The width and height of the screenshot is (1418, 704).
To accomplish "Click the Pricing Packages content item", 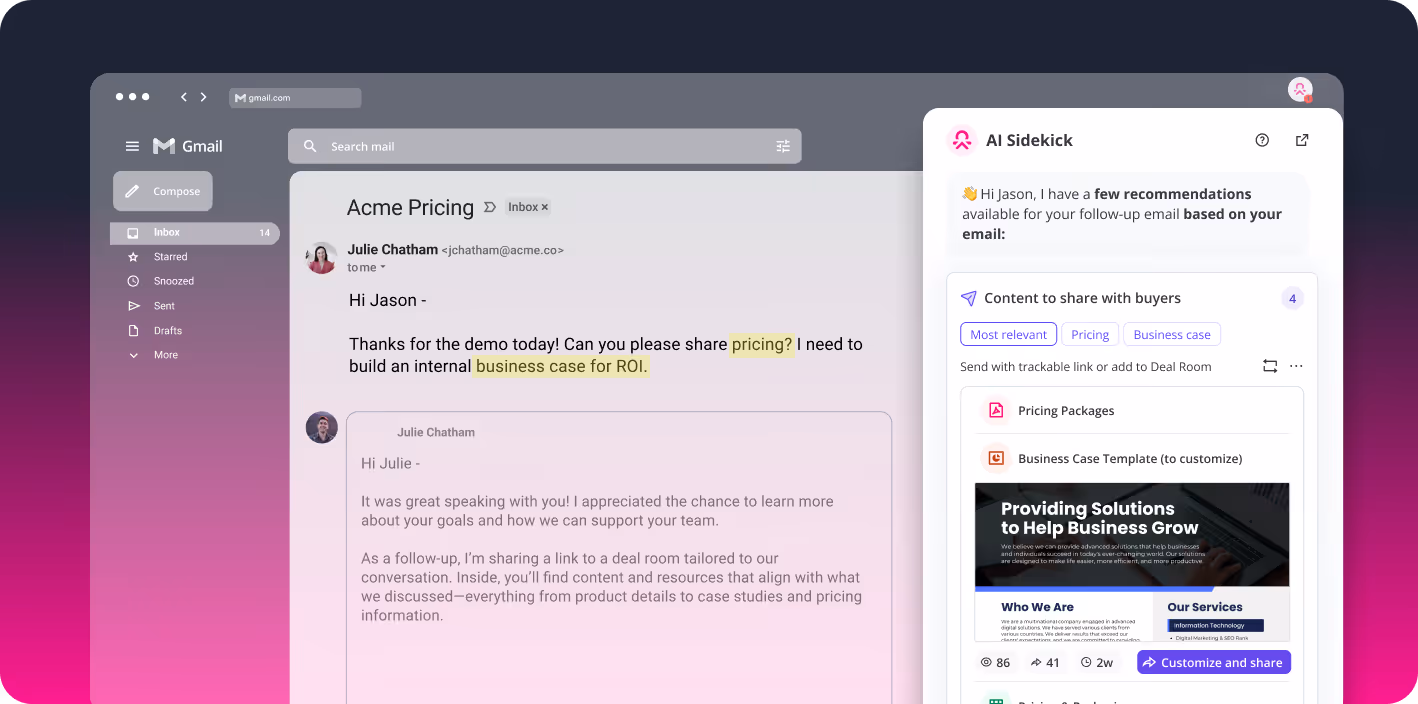I will pos(1132,410).
